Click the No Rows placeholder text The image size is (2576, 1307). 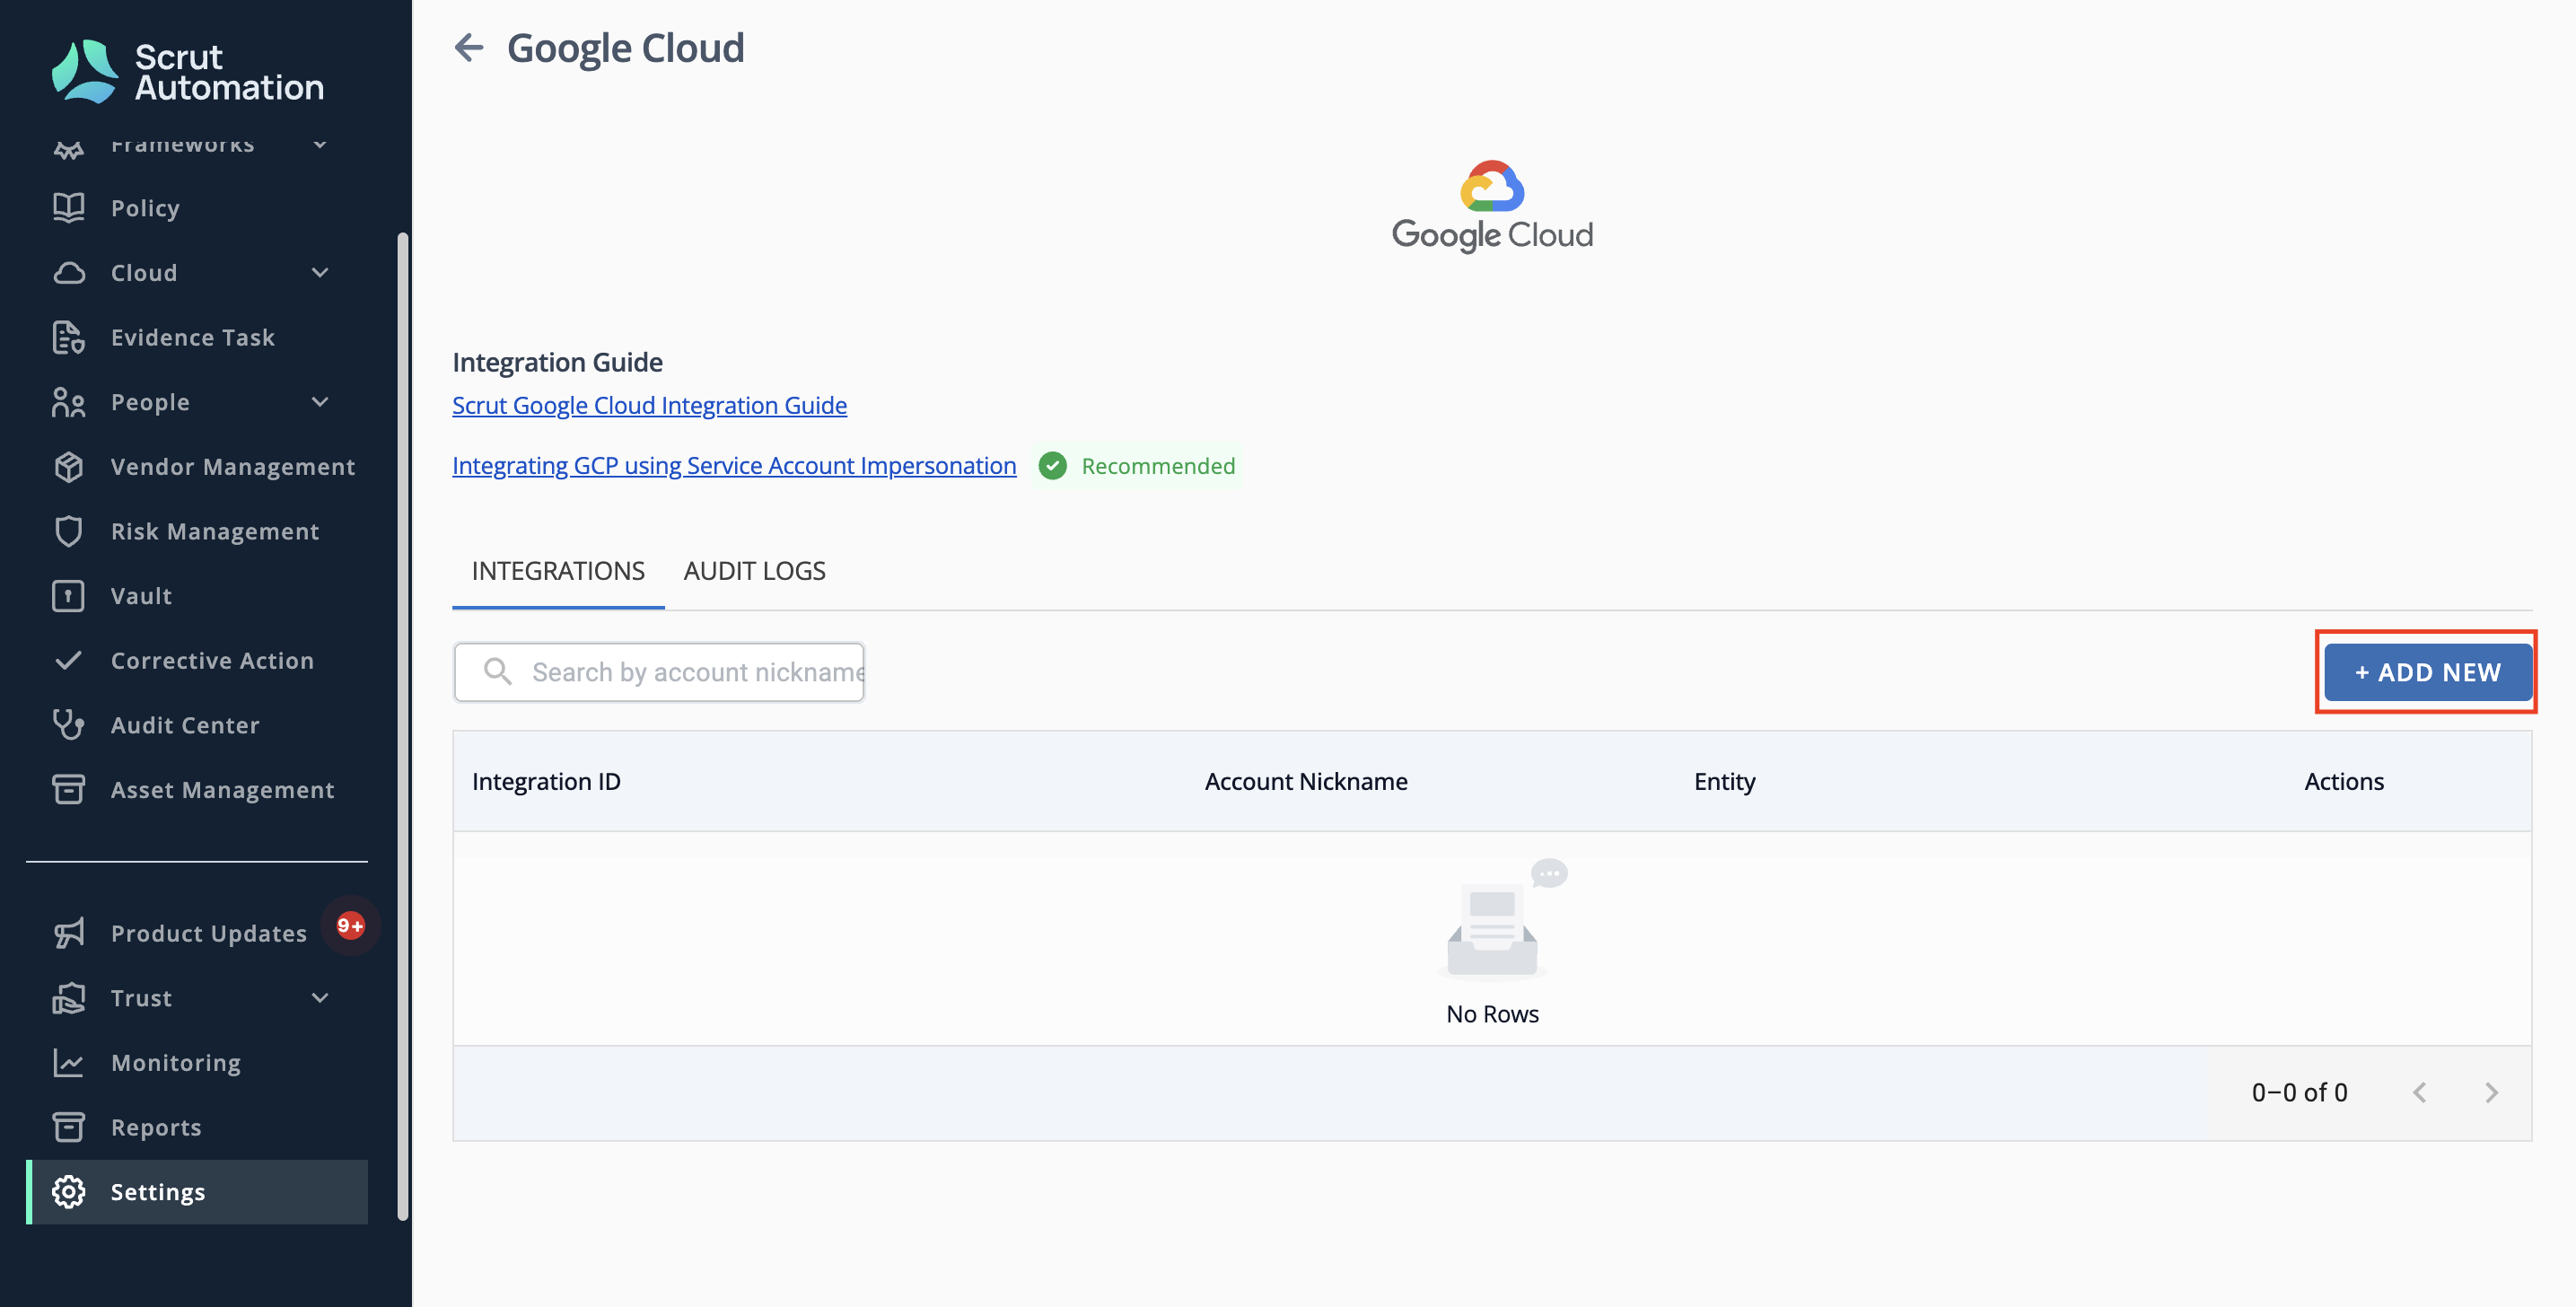1492,1014
